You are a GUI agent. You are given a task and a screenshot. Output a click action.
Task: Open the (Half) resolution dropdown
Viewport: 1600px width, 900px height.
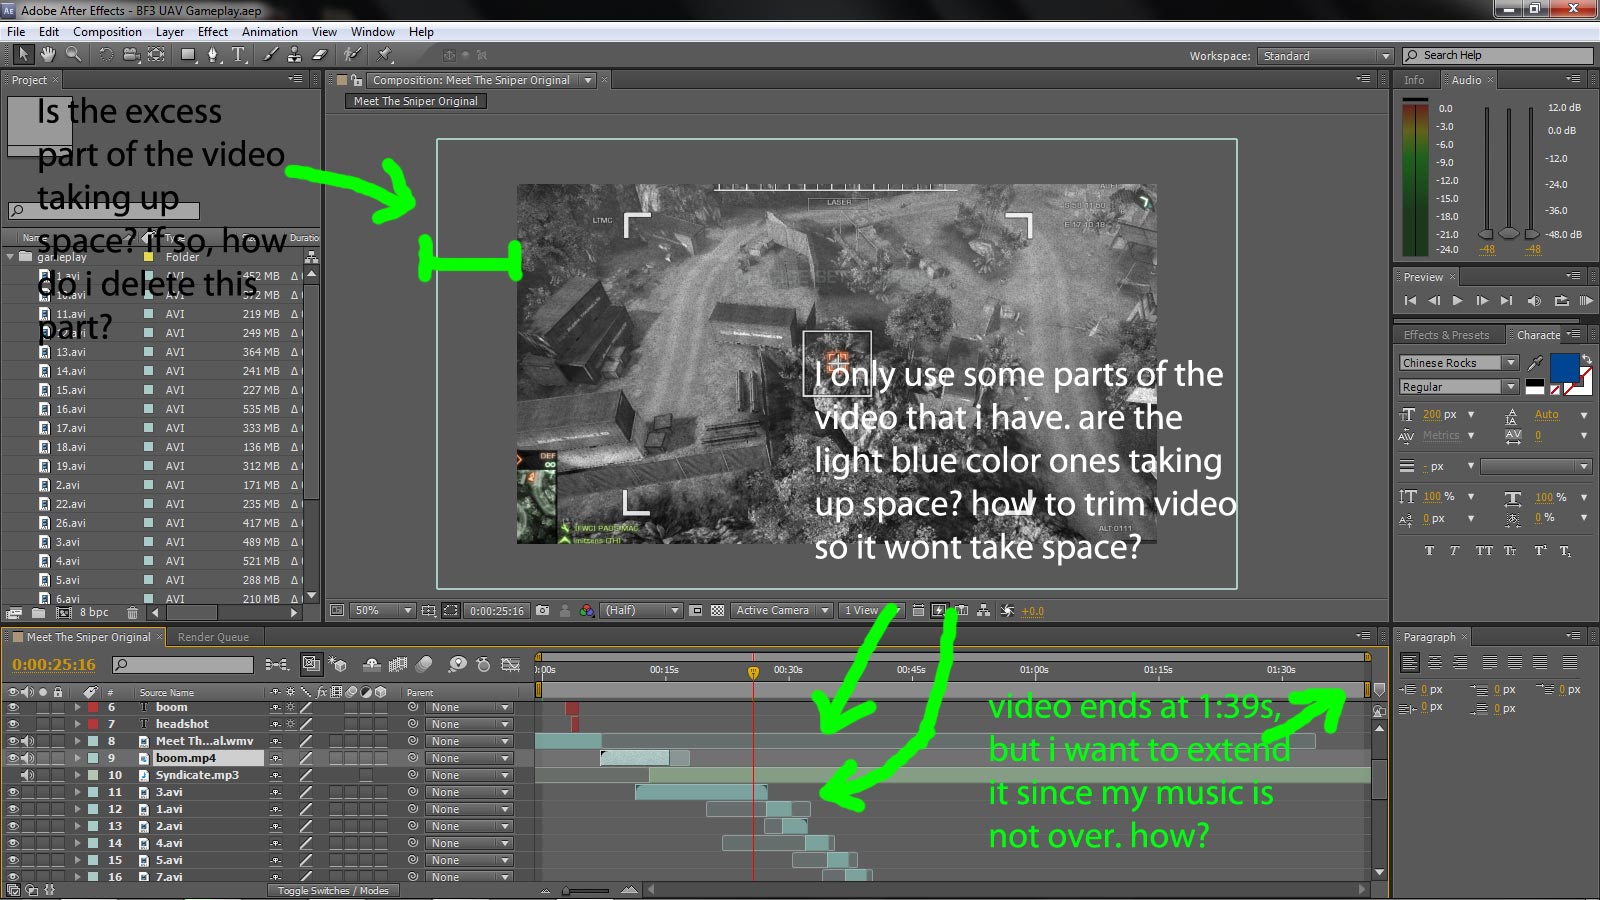pyautogui.click(x=641, y=610)
